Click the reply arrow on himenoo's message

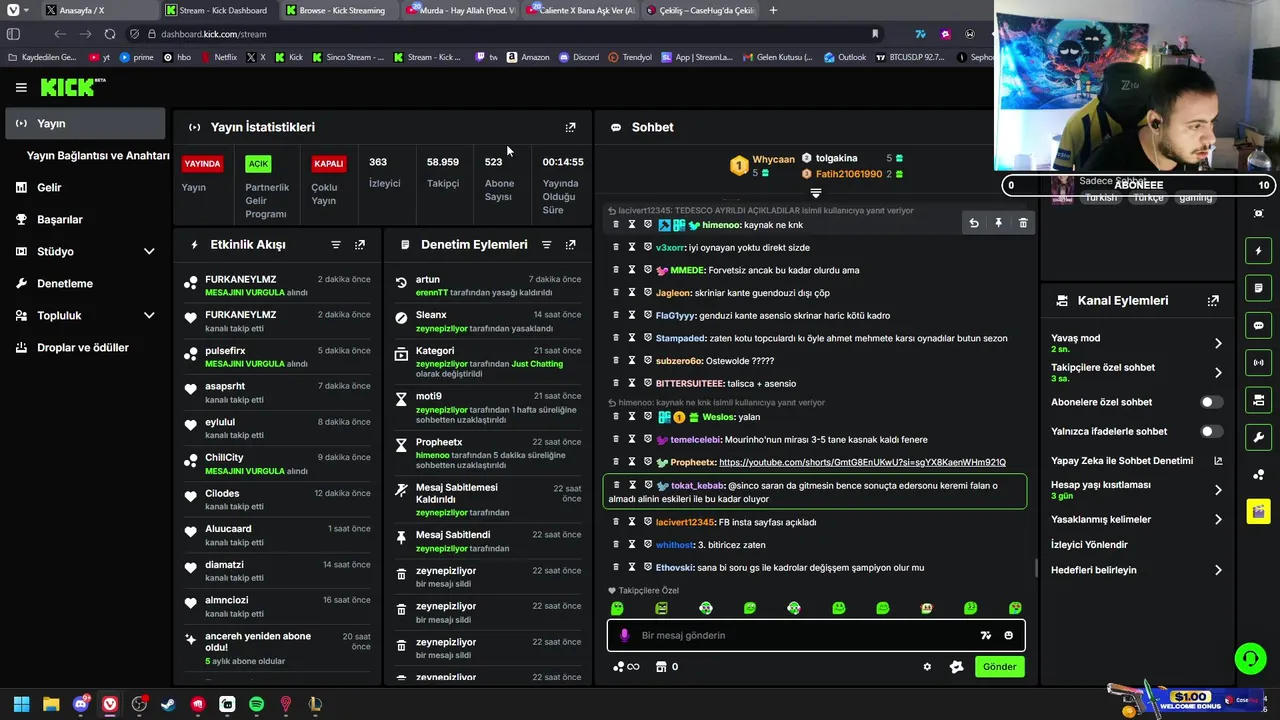(974, 224)
